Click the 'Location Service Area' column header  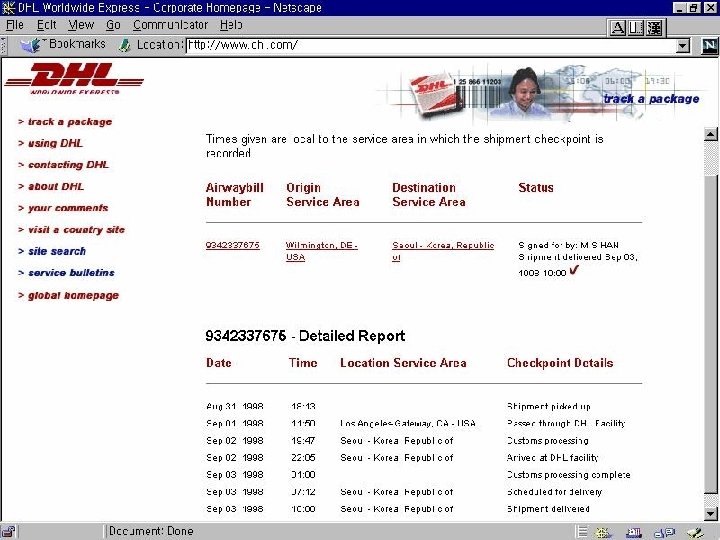pyautogui.click(x=403, y=363)
